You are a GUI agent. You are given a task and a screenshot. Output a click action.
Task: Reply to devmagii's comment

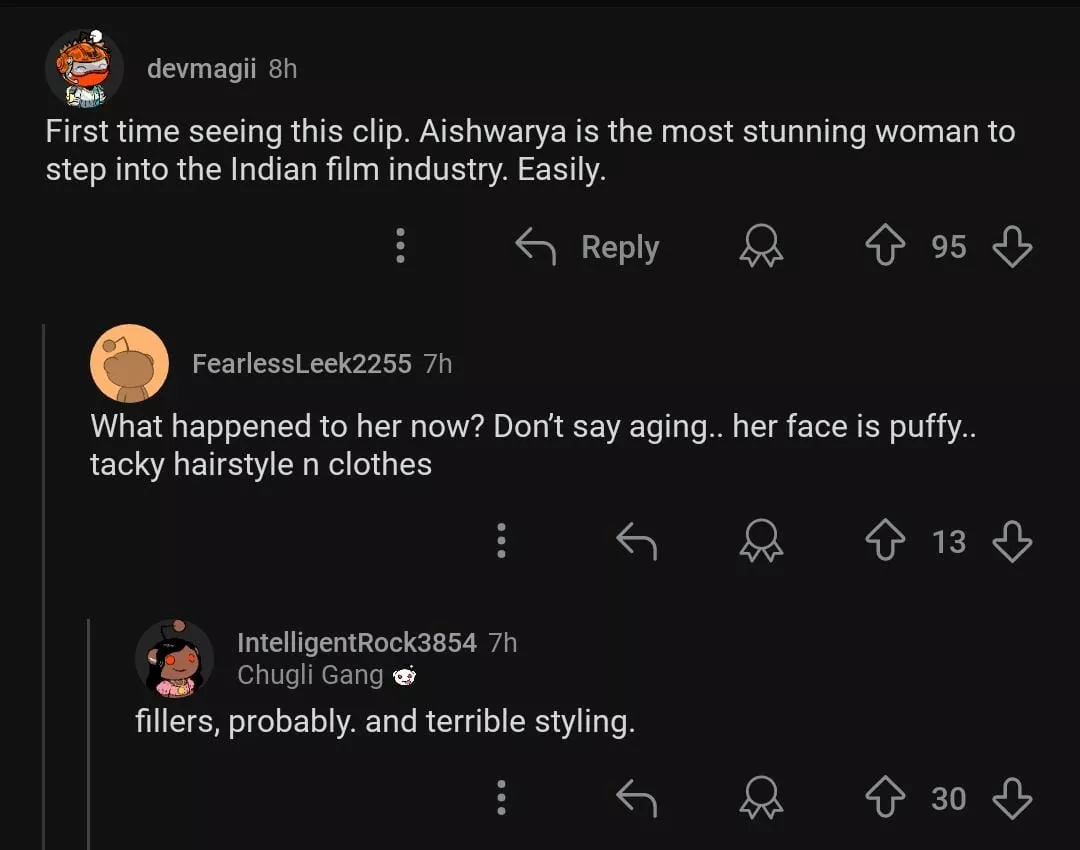pos(588,246)
